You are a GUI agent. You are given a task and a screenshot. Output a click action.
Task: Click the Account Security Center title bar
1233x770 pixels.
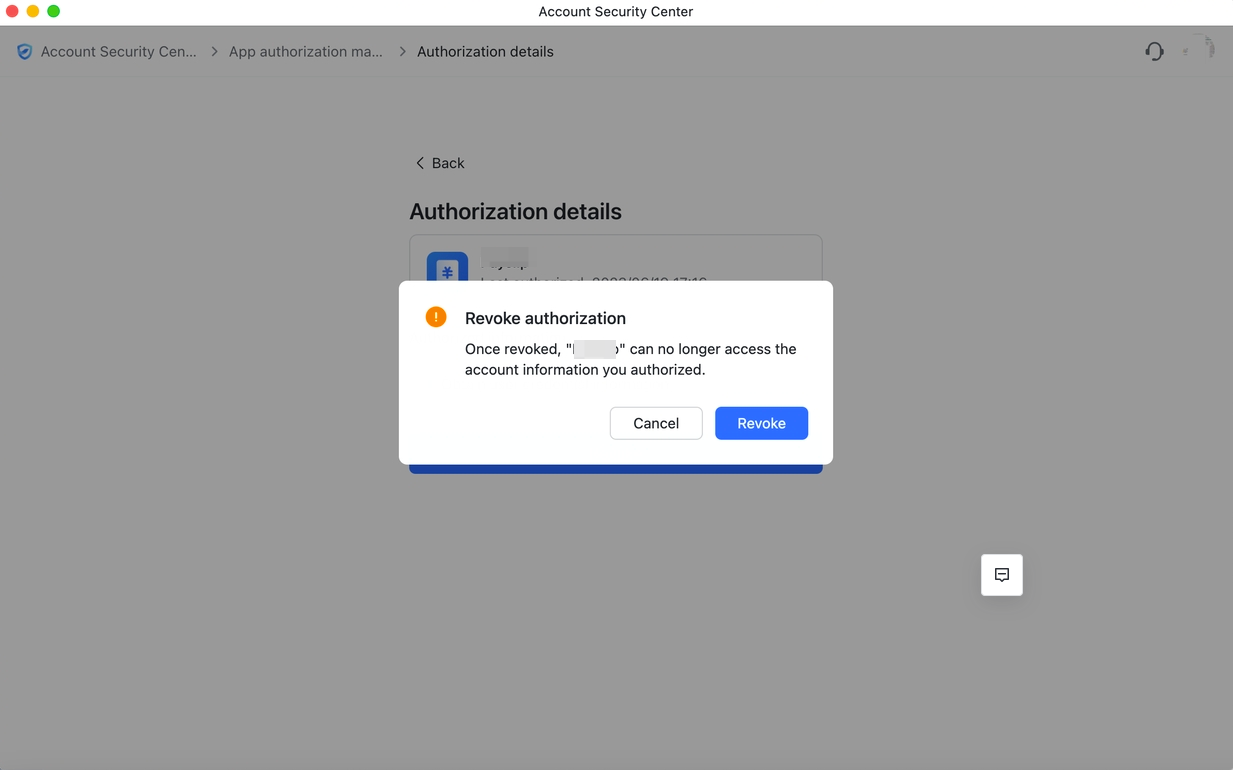coord(615,11)
